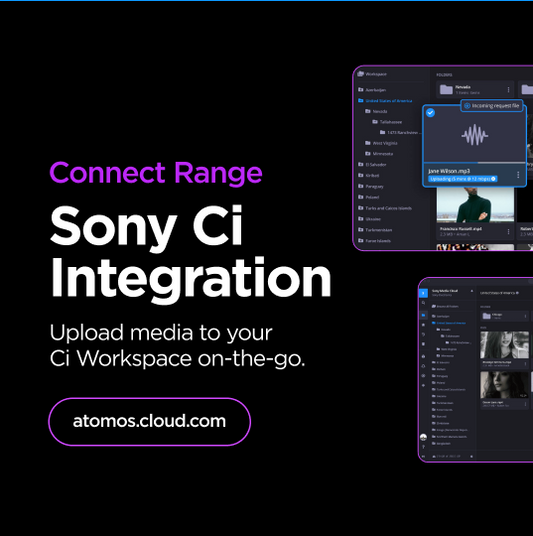Image resolution: width=533 pixels, height=536 pixels.
Task: Select Faroe Islands folder in tree
Action: point(374,241)
